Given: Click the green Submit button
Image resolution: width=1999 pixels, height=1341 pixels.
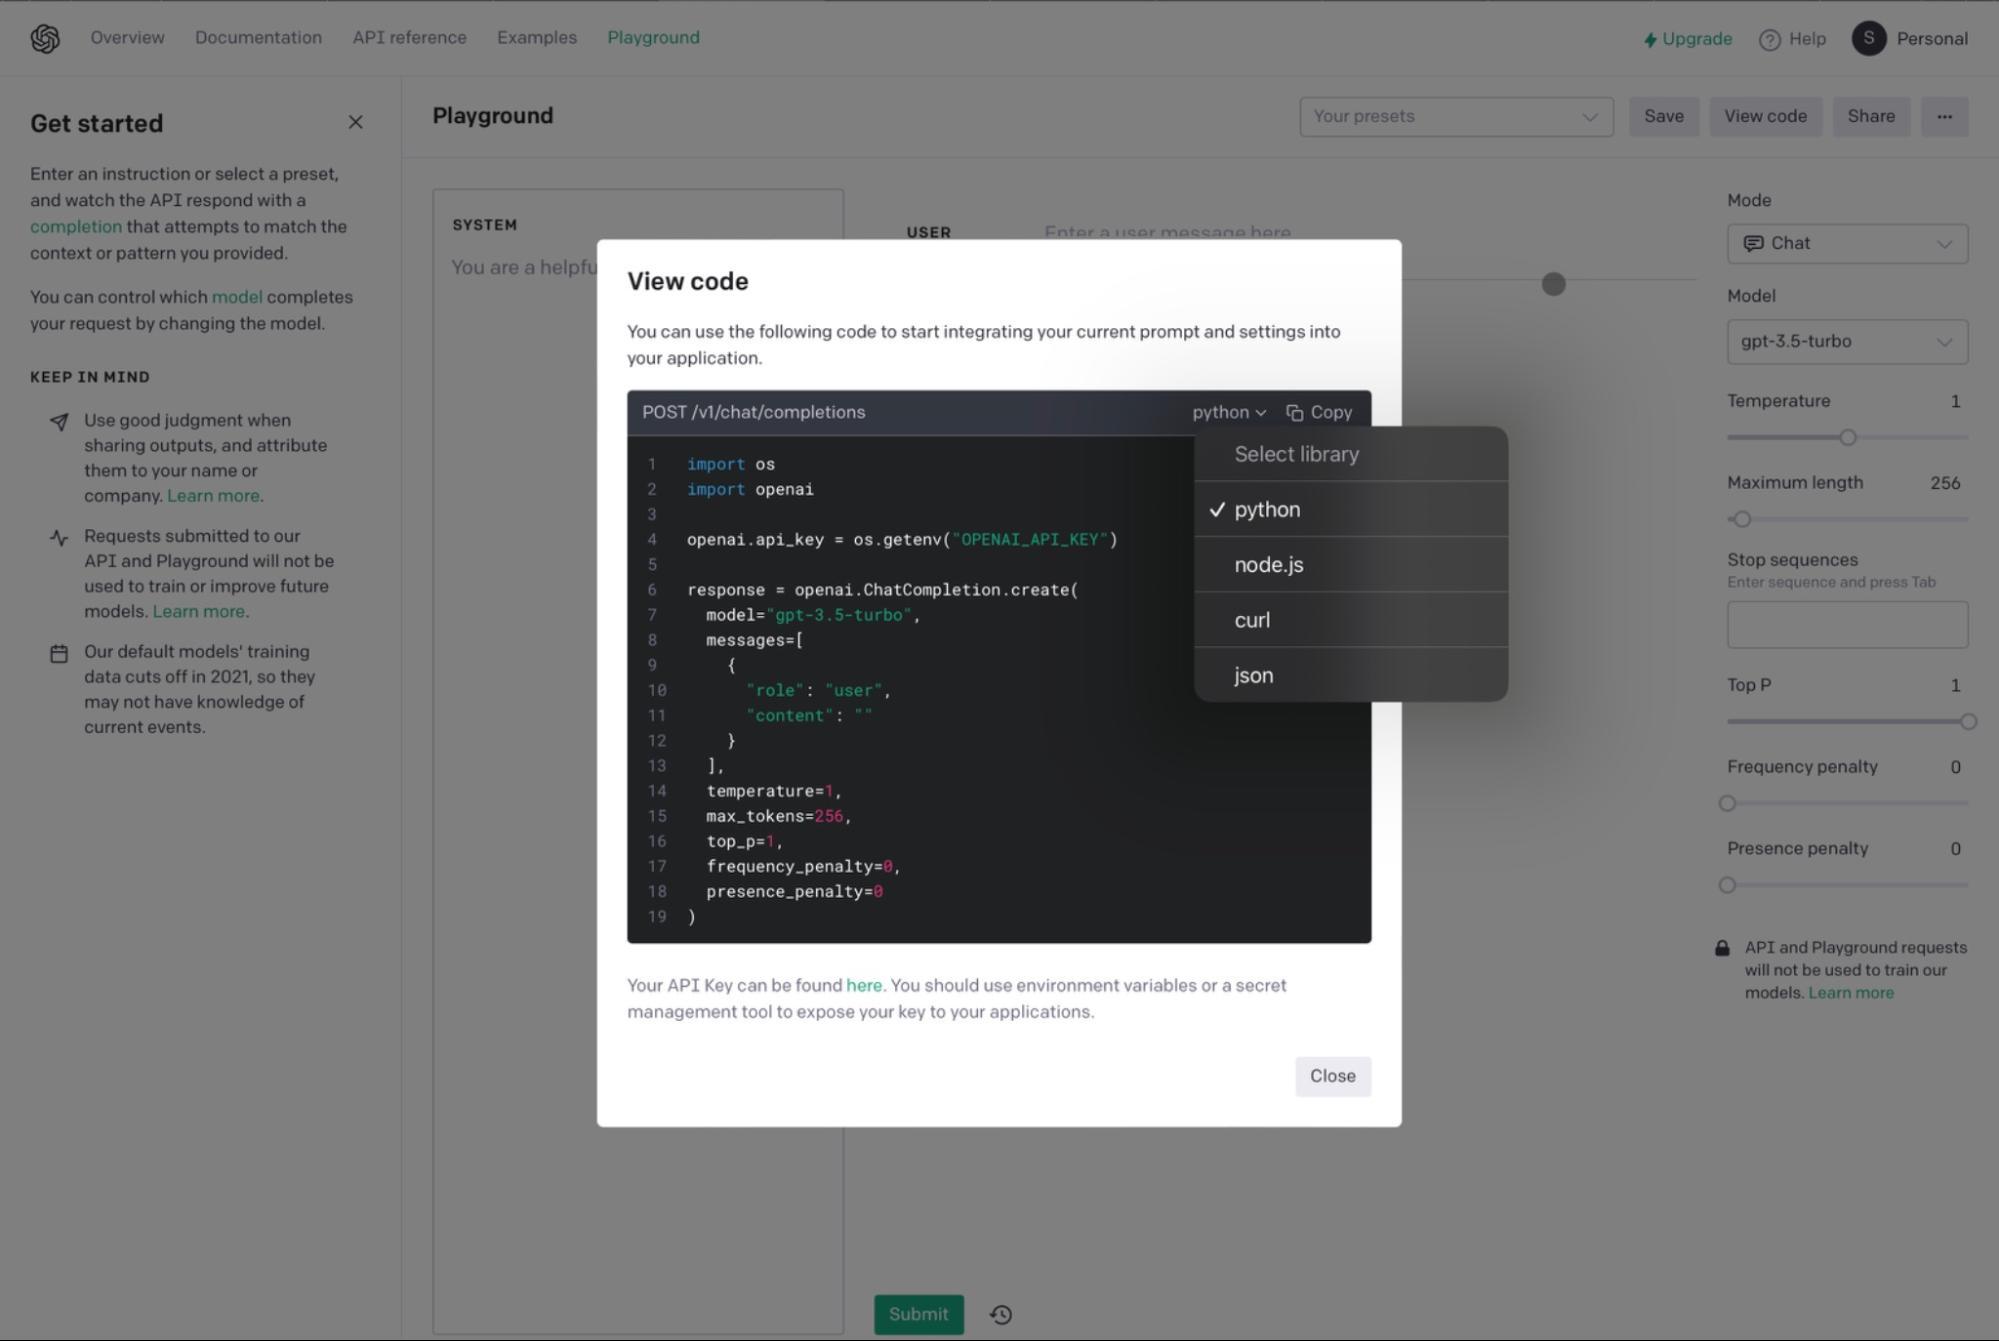Looking at the screenshot, I should click(x=918, y=1314).
